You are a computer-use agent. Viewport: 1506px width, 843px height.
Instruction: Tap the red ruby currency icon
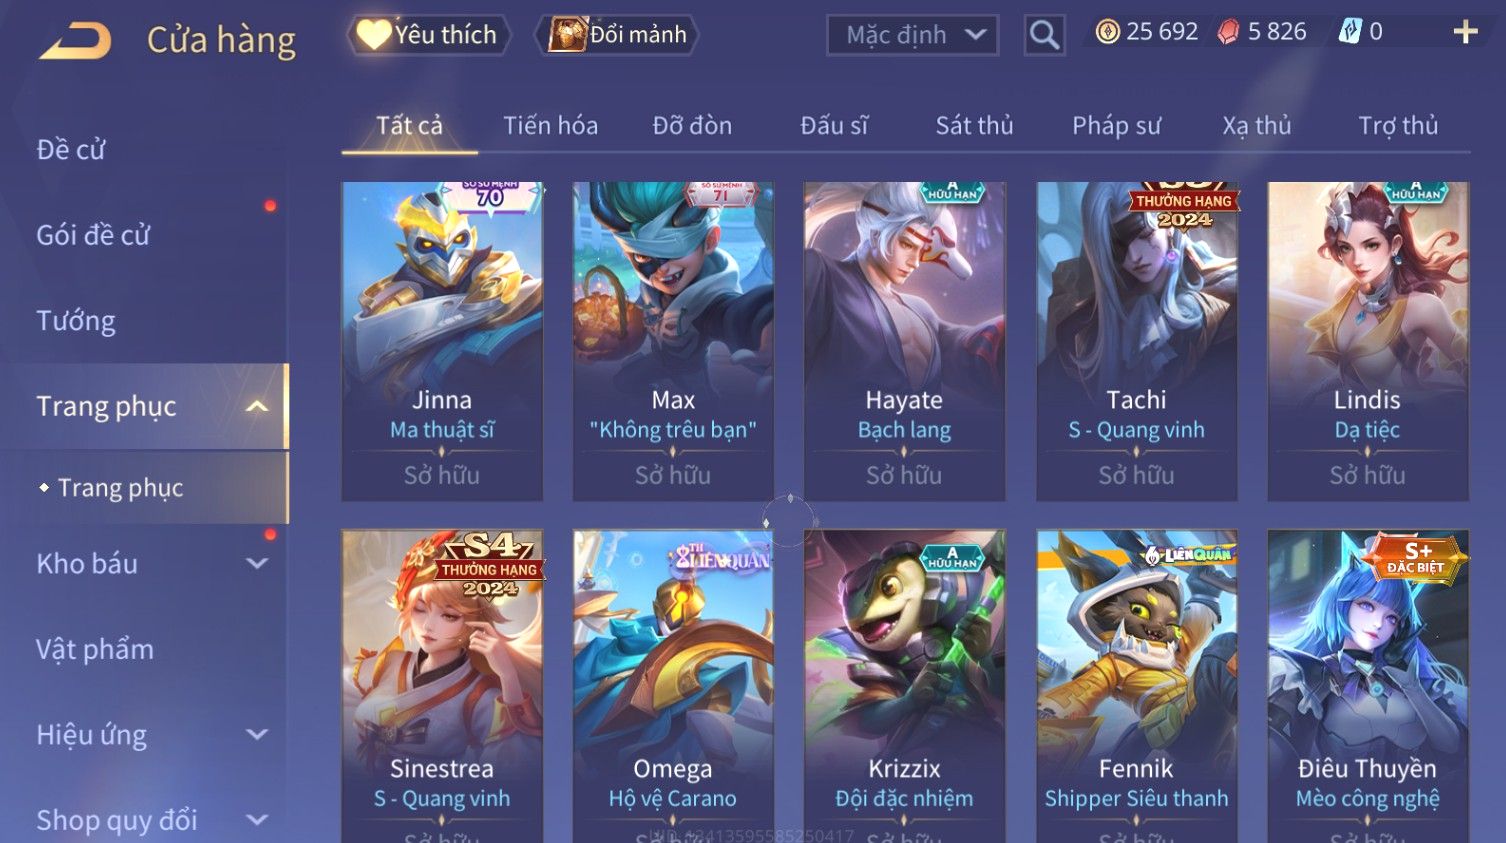click(x=1228, y=32)
